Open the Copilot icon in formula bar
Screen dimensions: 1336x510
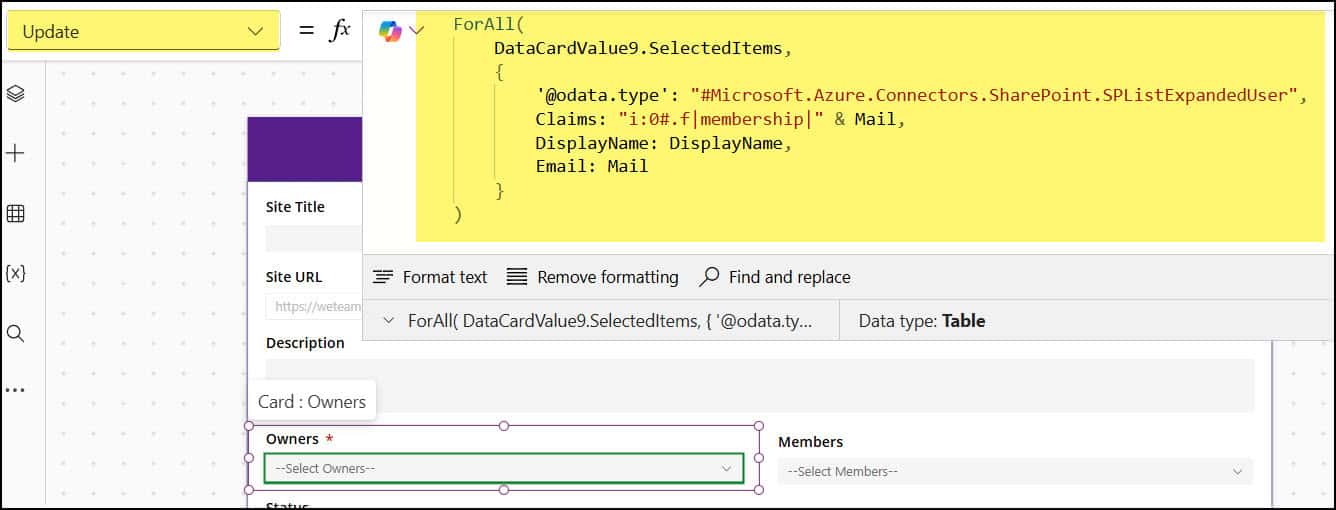(x=390, y=31)
